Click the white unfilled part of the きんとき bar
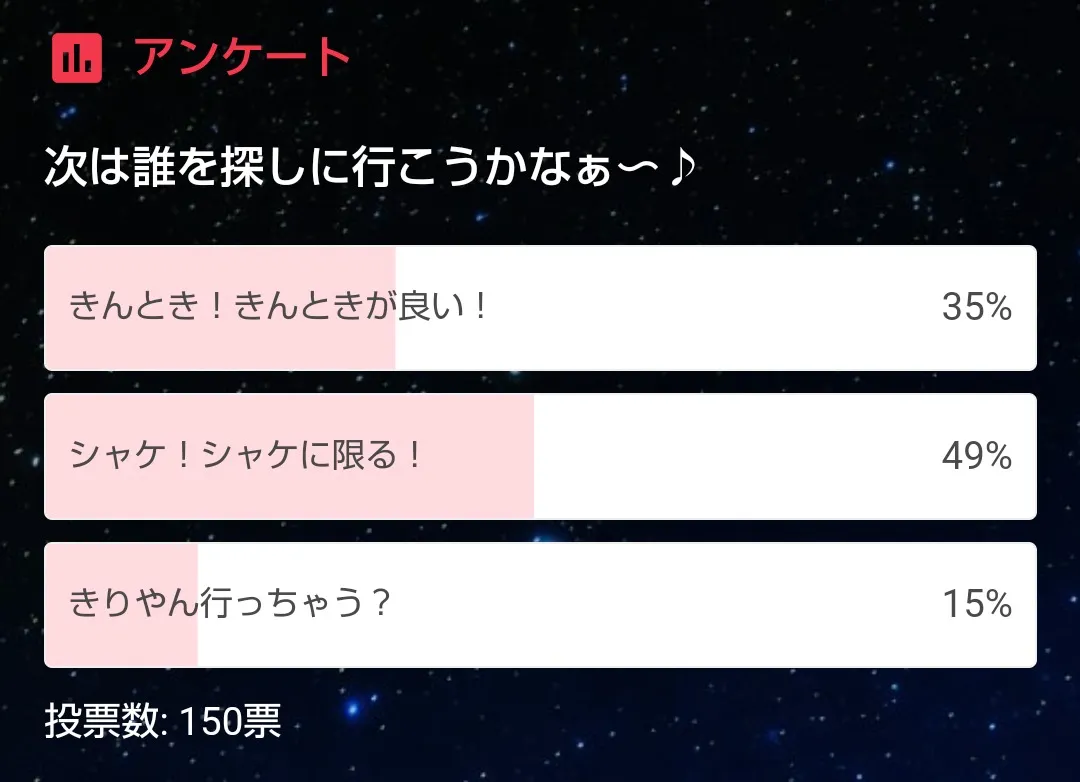This screenshot has width=1080, height=782. click(700, 308)
